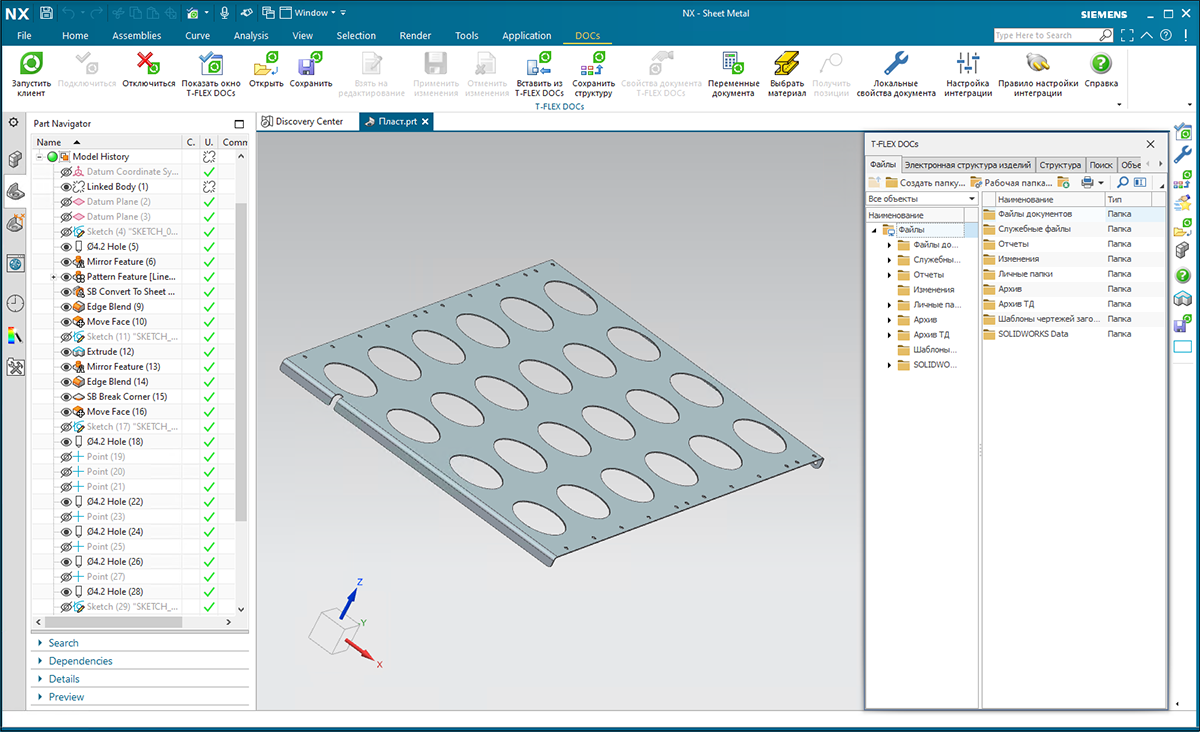Open the color palette sidebar tab

[15, 335]
